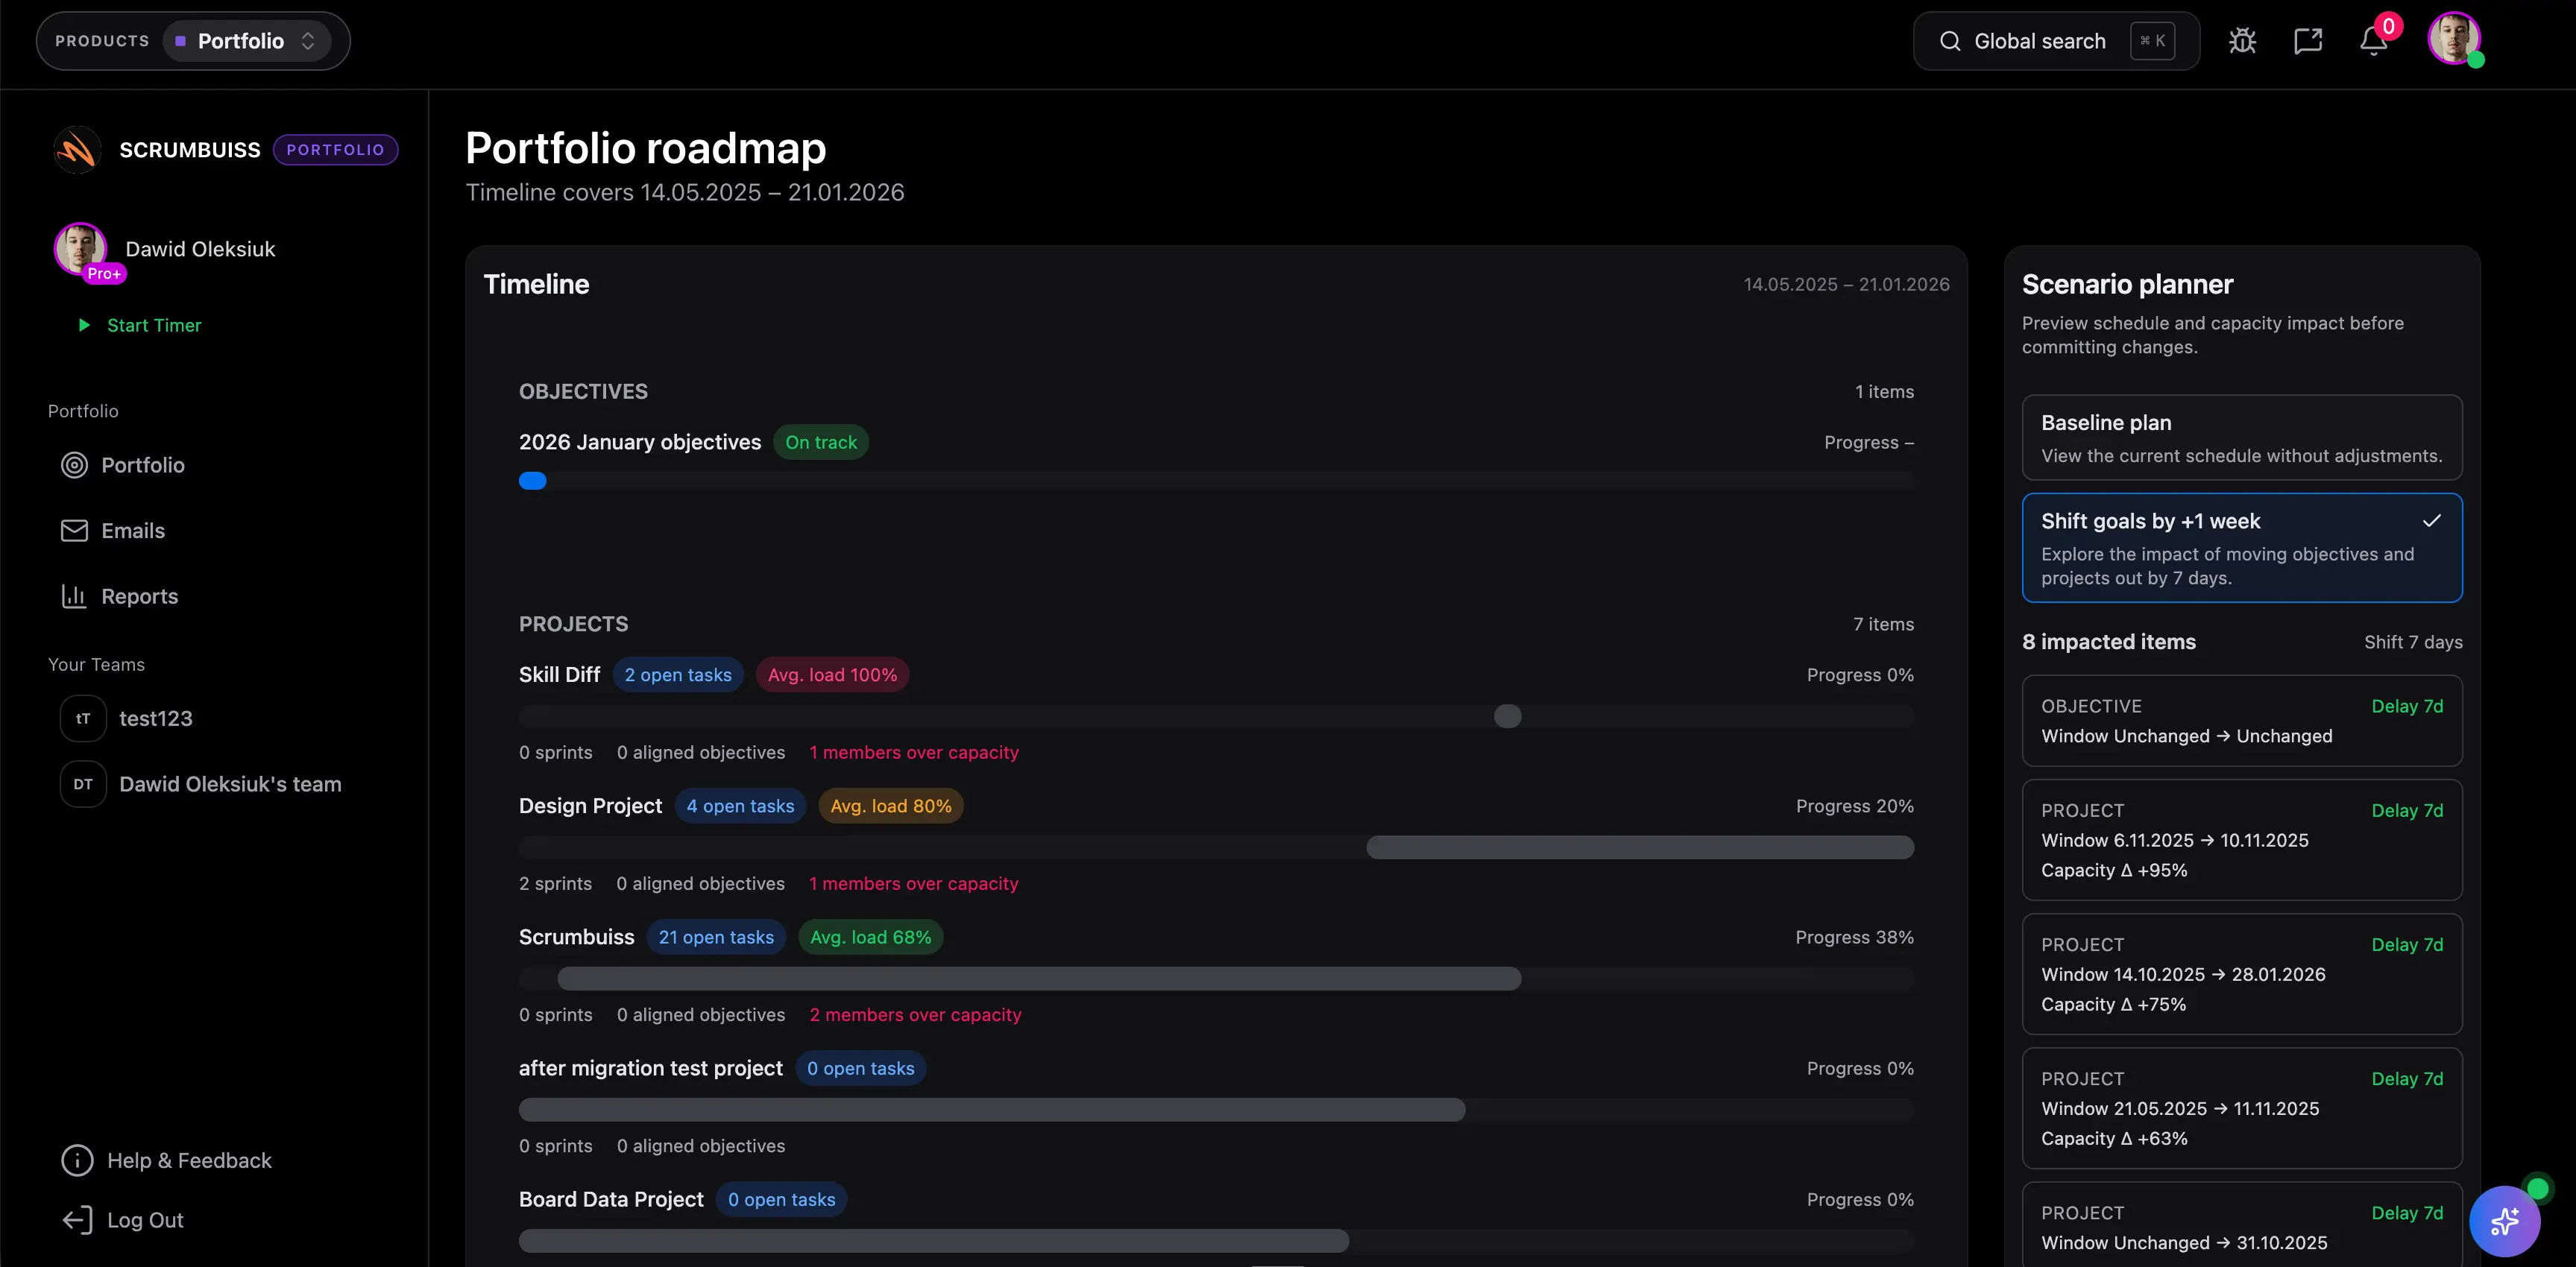Click your profile avatar in the top right
The height and width of the screenshot is (1267, 2576).
coord(2457,40)
